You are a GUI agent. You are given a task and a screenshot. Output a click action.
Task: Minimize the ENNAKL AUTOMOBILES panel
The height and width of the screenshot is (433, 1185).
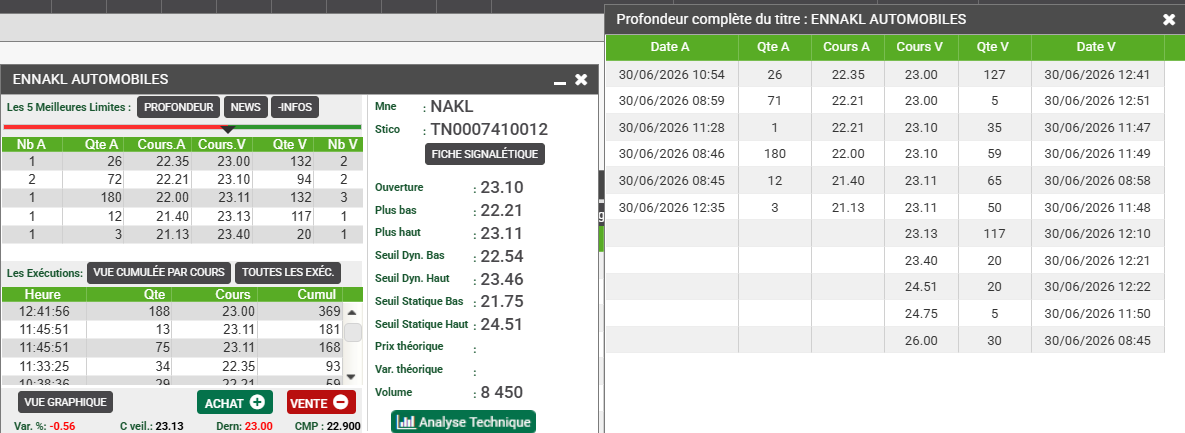point(560,81)
